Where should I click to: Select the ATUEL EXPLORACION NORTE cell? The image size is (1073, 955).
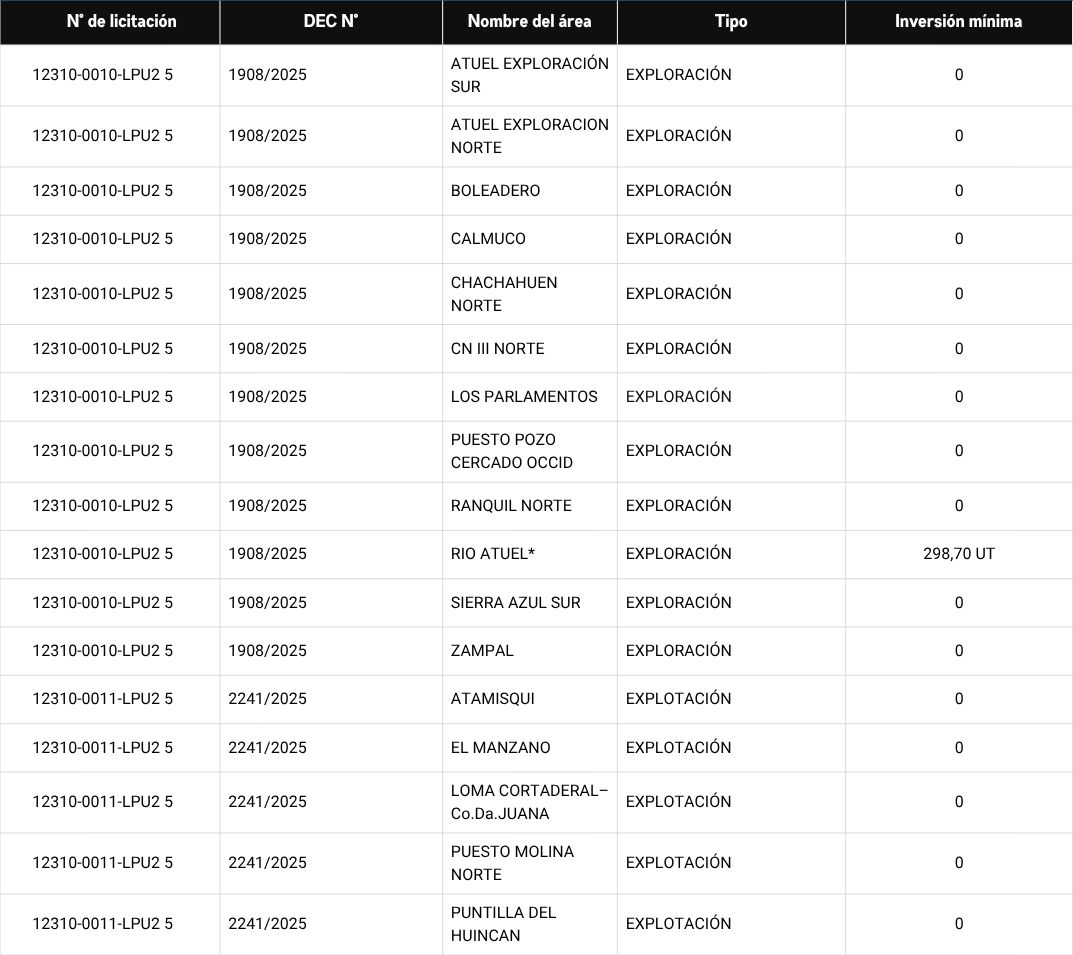(x=529, y=136)
